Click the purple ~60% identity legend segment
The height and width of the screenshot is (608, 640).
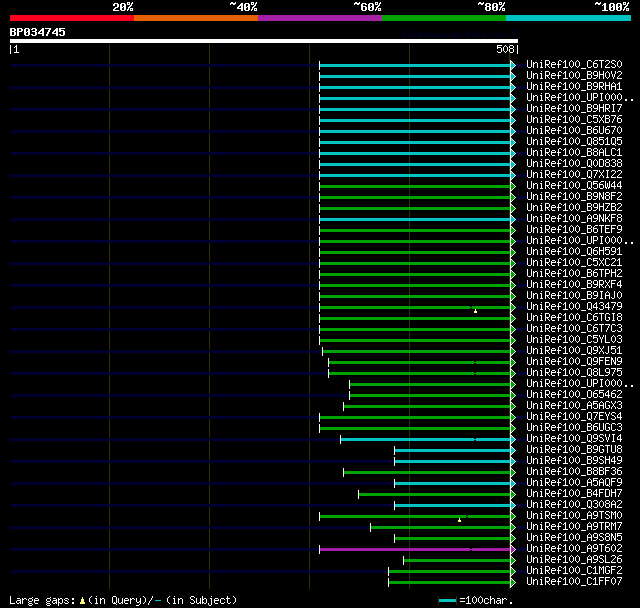(x=320, y=18)
